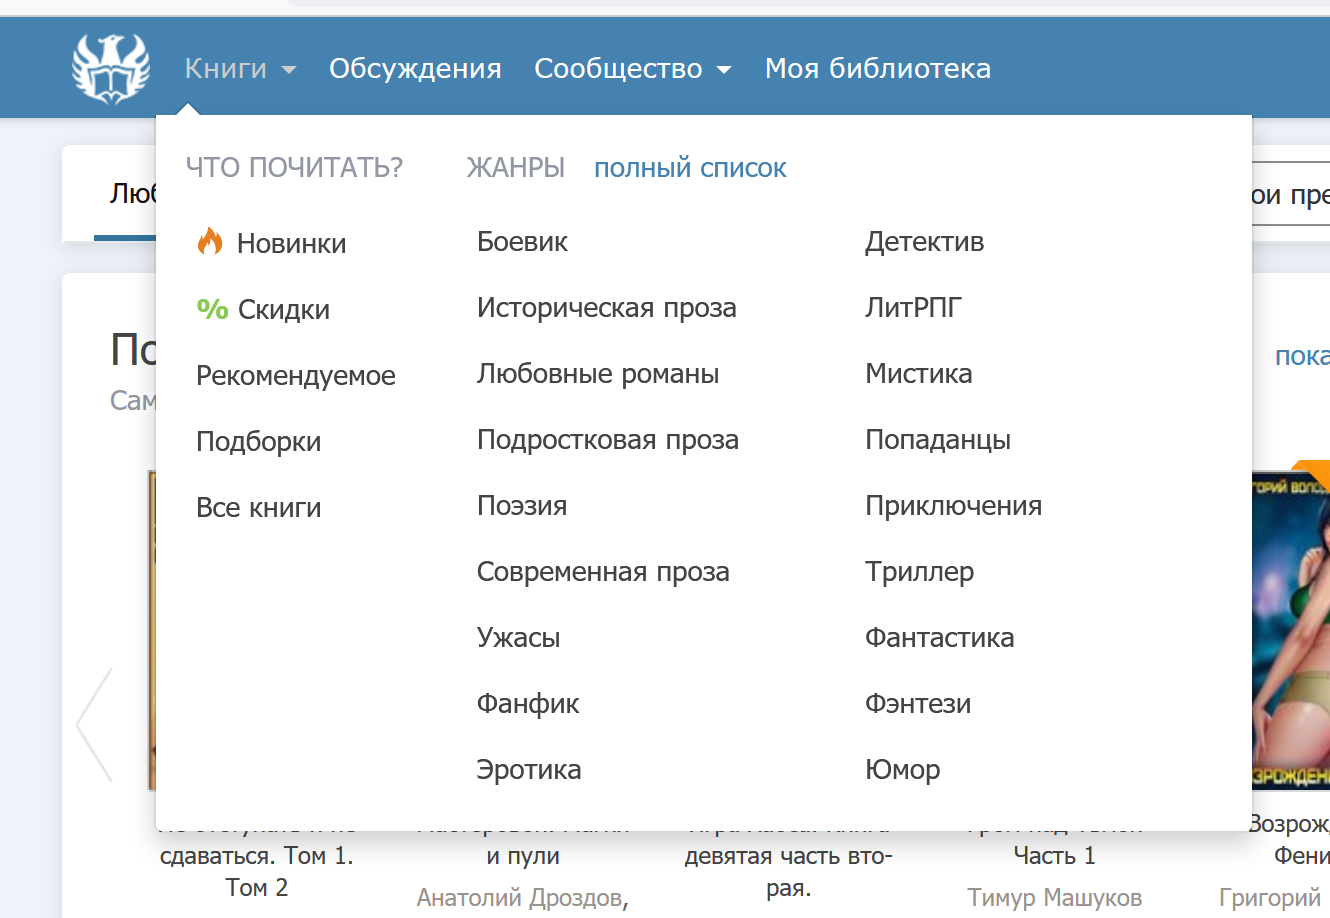This screenshot has height=918, width=1330.
Task: Select Все книги from the menu
Action: pyautogui.click(x=258, y=508)
